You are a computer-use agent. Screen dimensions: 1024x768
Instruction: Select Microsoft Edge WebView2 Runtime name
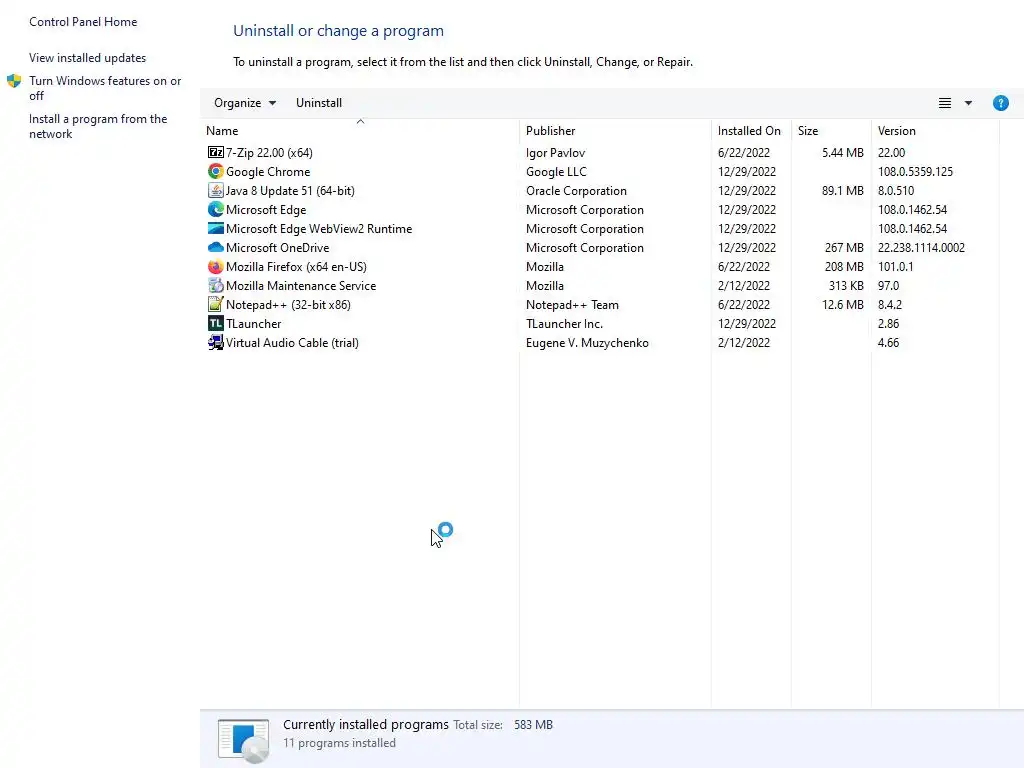click(319, 228)
